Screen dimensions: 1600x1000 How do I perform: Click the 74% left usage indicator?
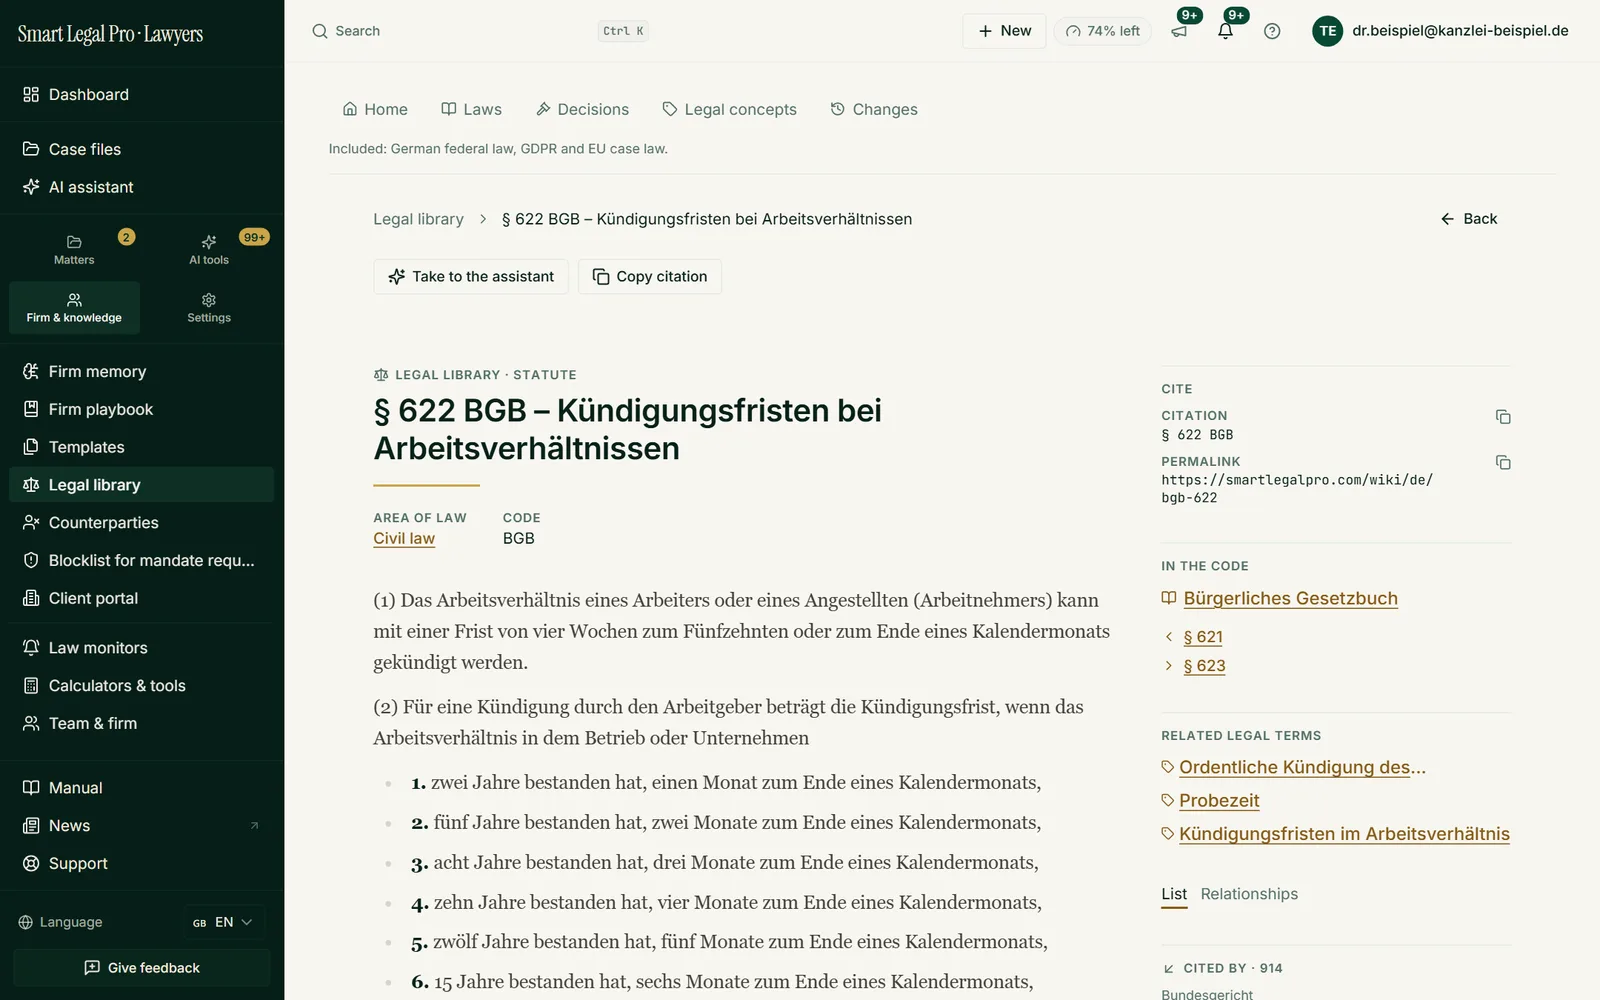coord(1103,31)
